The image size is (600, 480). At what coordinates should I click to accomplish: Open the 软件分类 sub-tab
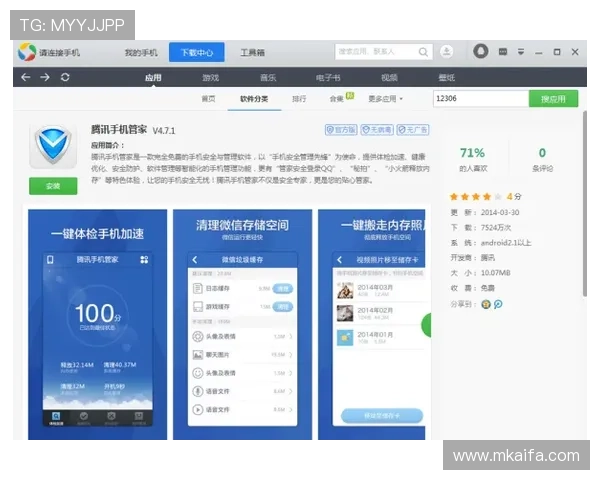tap(254, 99)
